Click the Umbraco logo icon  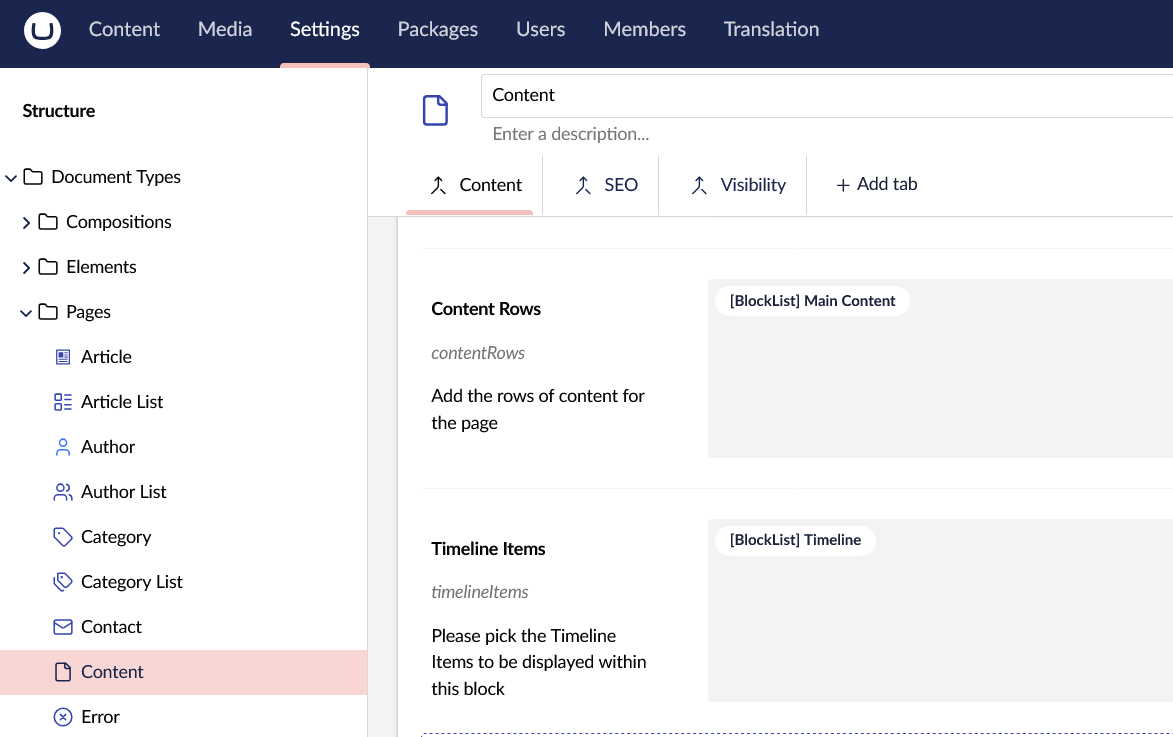41,30
